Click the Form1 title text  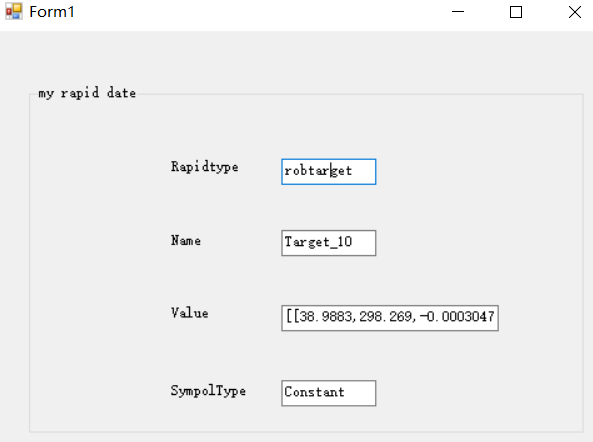pos(52,12)
